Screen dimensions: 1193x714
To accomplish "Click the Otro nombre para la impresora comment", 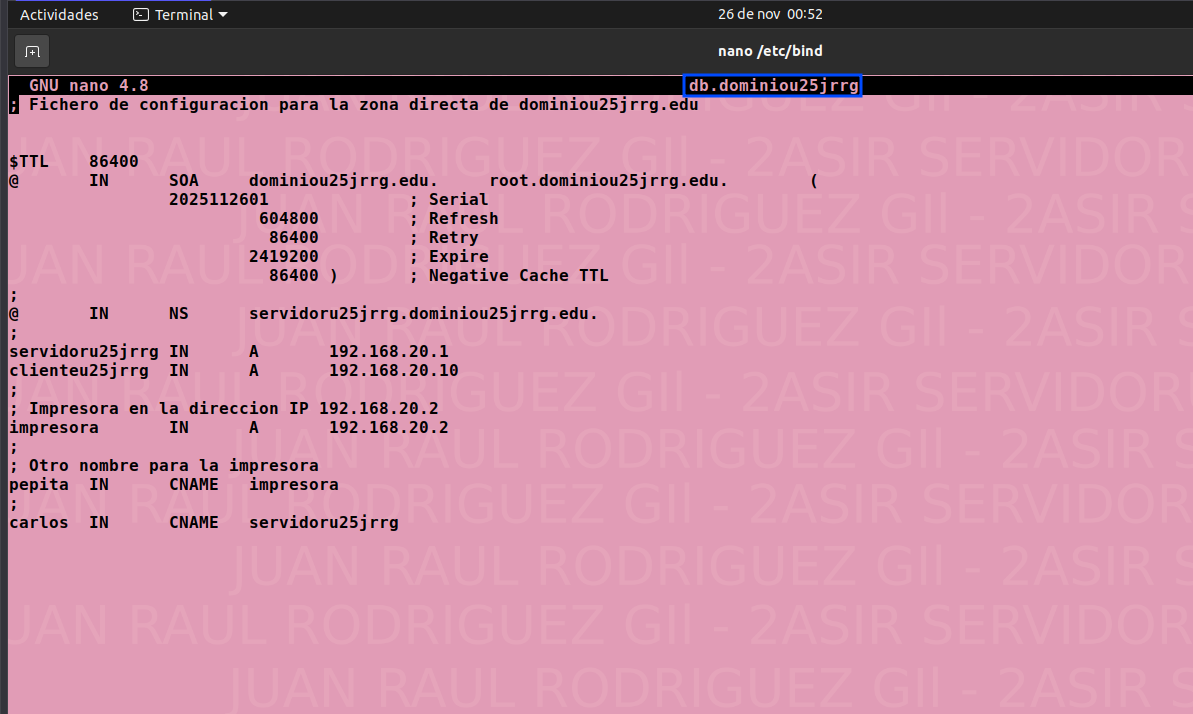I will [164, 466].
